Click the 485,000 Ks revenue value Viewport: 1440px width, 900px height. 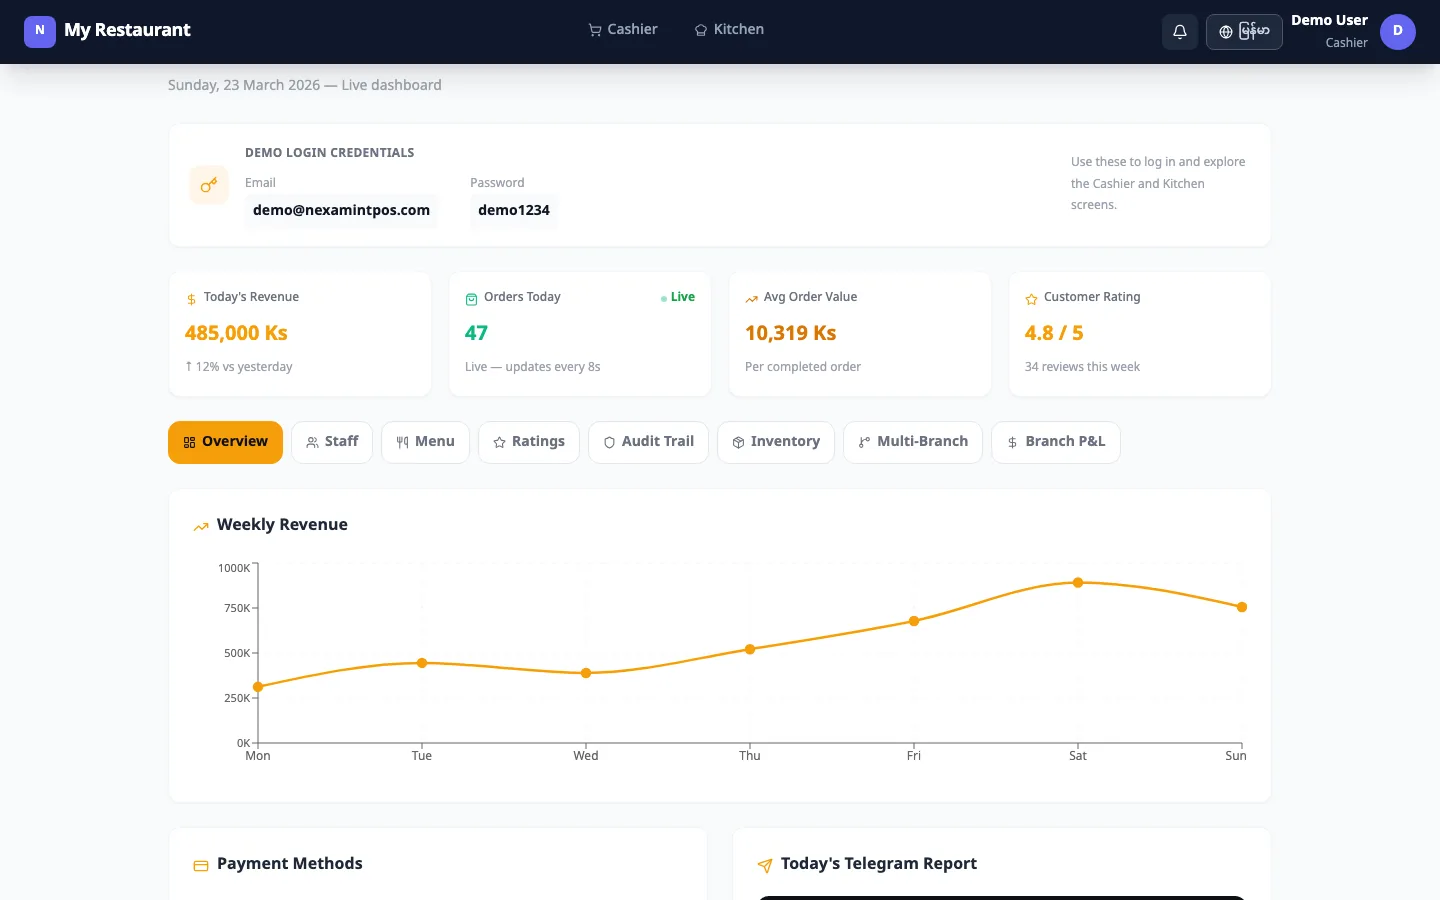236,333
